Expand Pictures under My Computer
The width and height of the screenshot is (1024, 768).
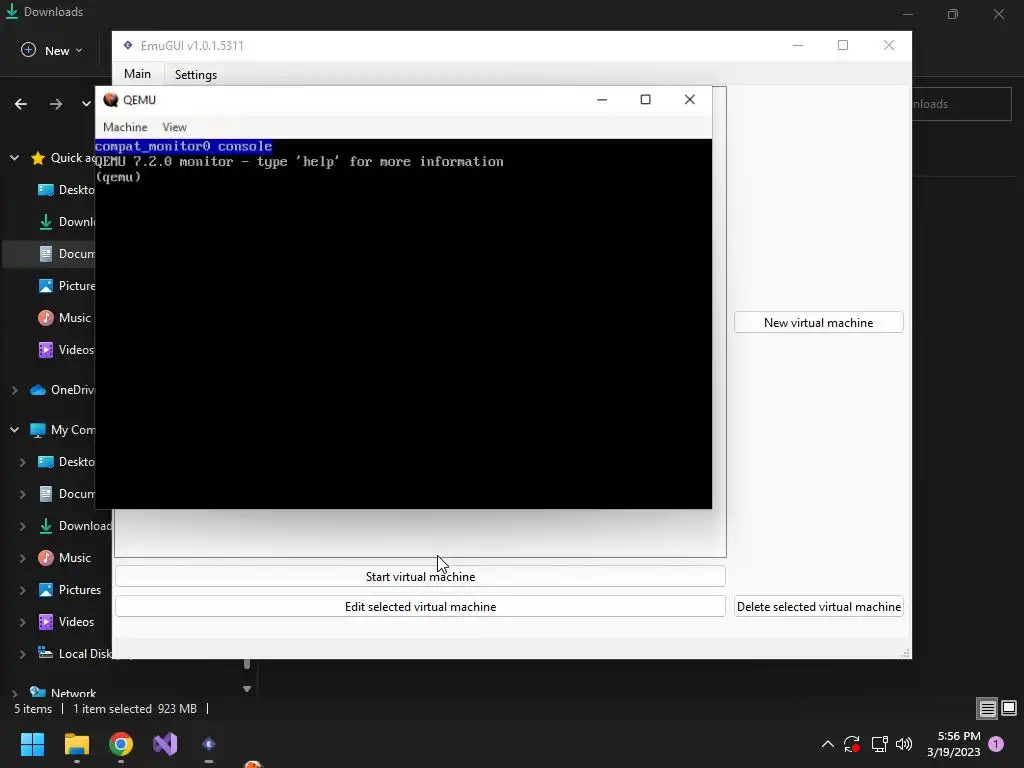point(22,590)
